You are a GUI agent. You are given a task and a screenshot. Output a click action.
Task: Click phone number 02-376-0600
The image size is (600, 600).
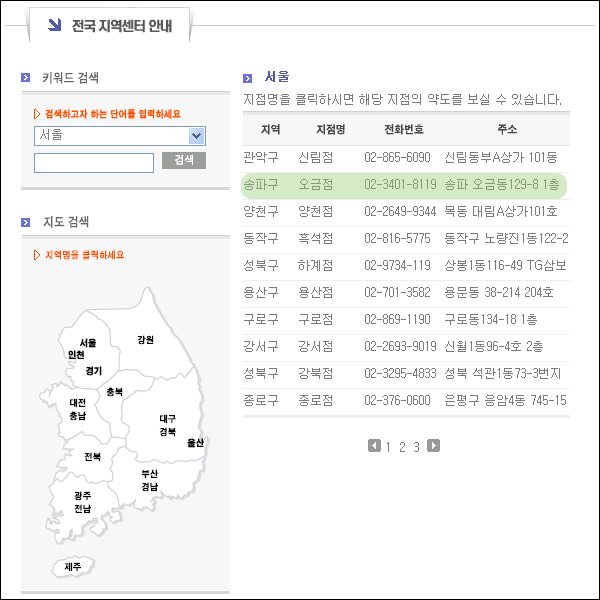pos(397,401)
